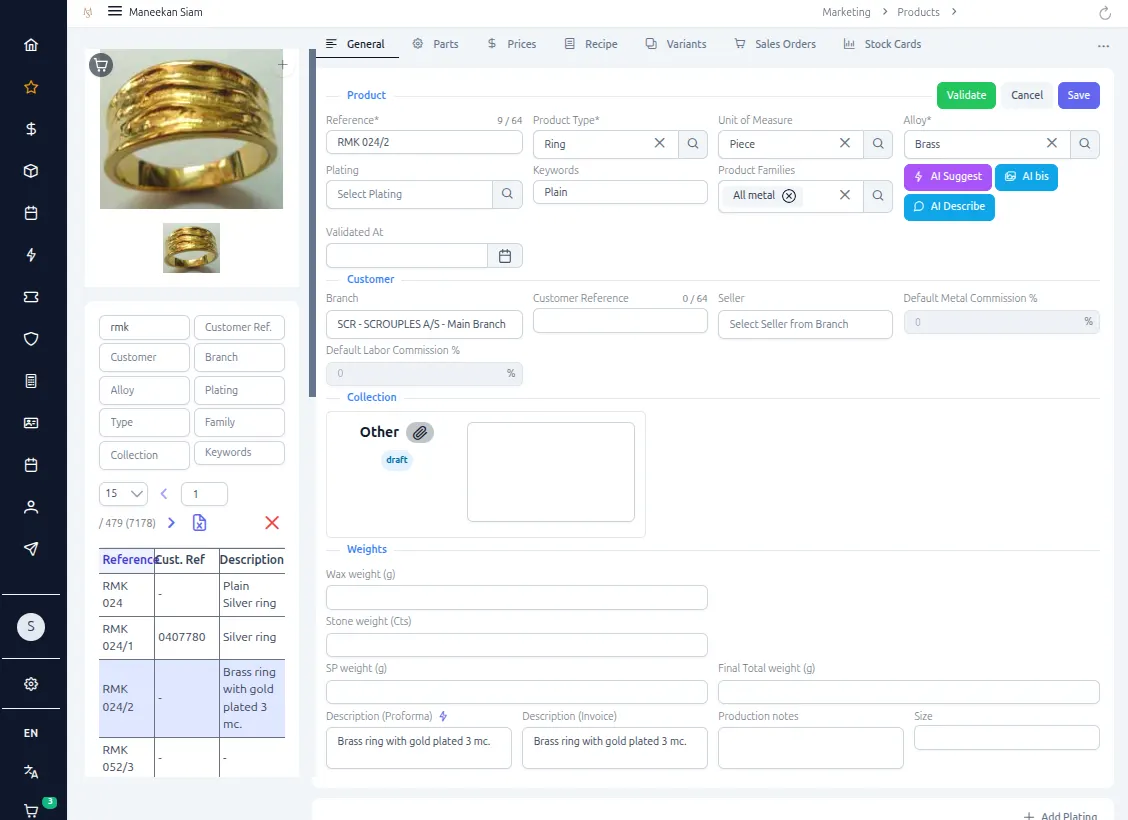The height and width of the screenshot is (820, 1128).
Task: Open the Validated At calendar picker
Action: [x=505, y=256]
